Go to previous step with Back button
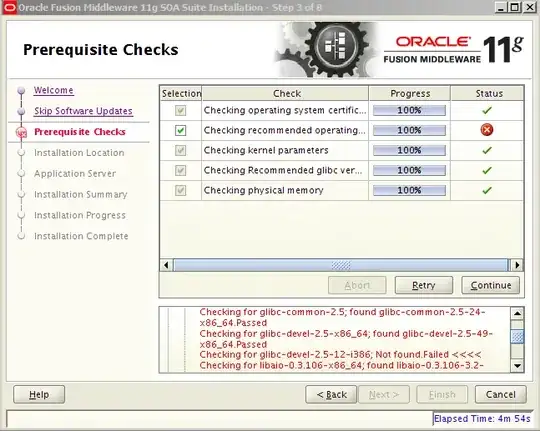Viewport: 540px width, 431px height. point(331,394)
